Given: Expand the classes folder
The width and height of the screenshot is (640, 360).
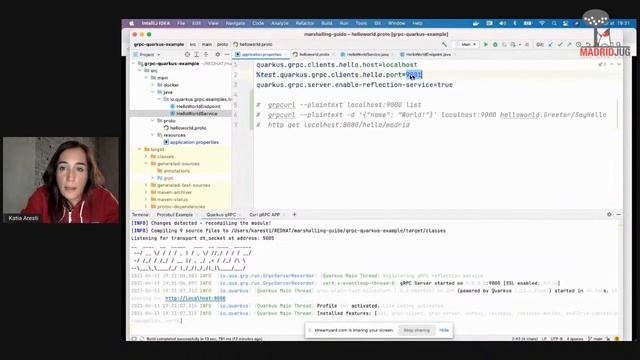Looking at the screenshot, I should coord(146,157).
